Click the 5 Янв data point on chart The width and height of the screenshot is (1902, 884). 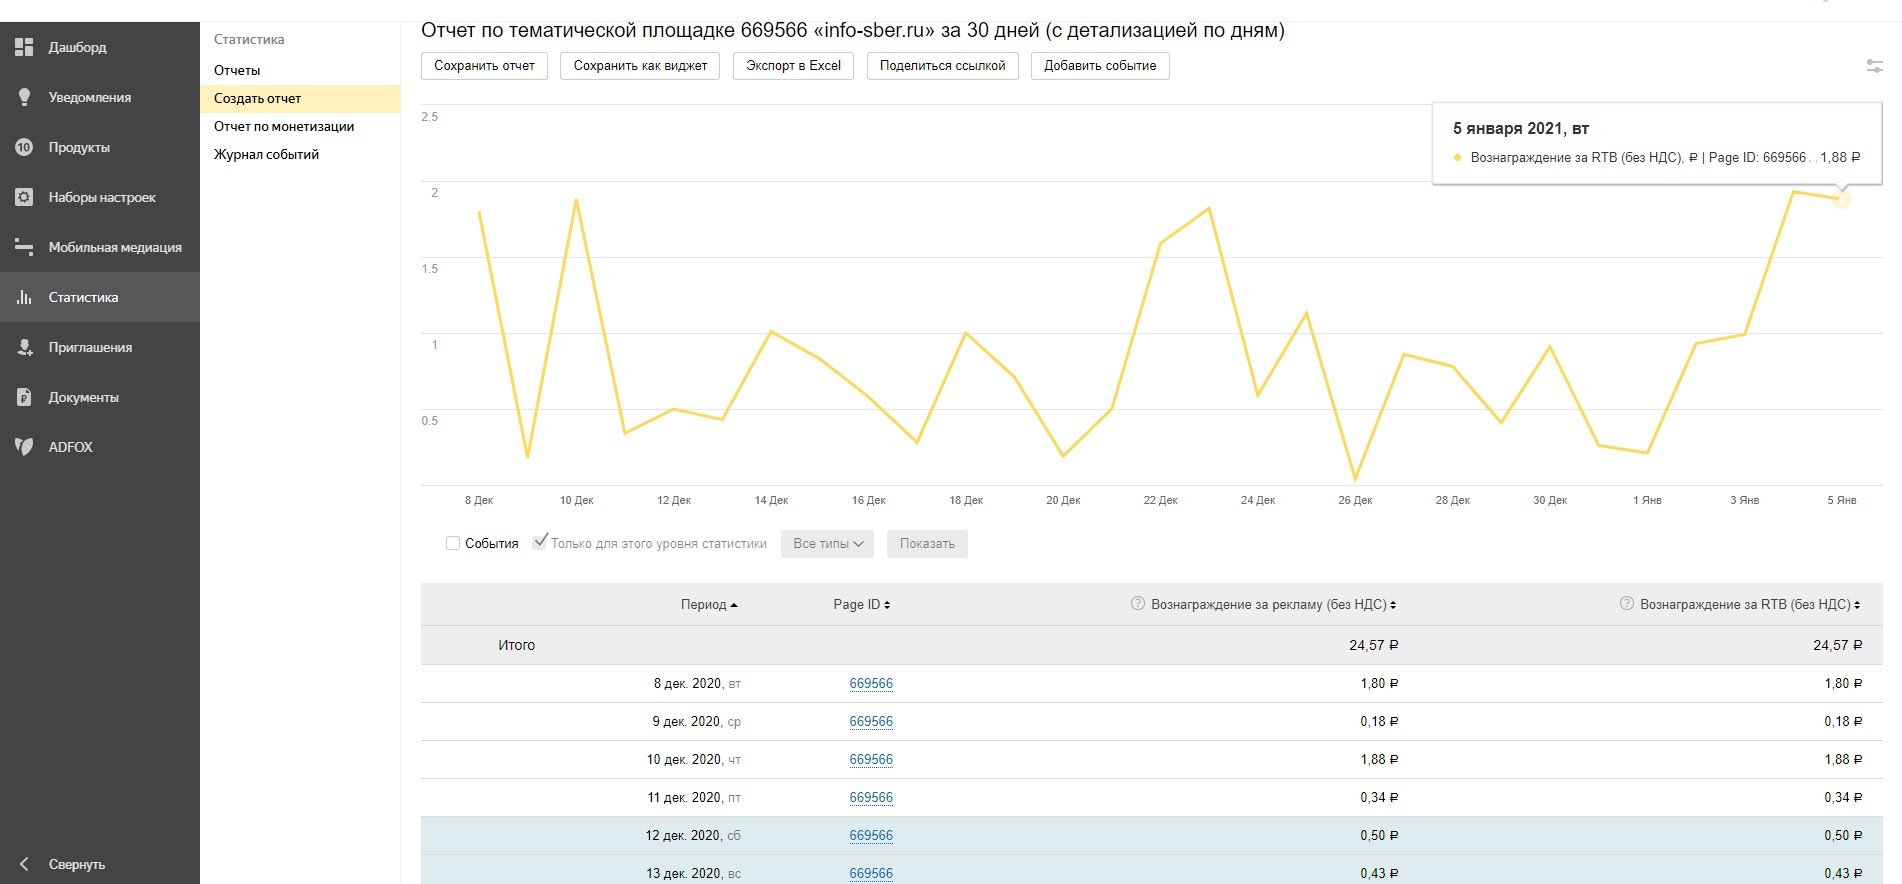coord(1842,199)
